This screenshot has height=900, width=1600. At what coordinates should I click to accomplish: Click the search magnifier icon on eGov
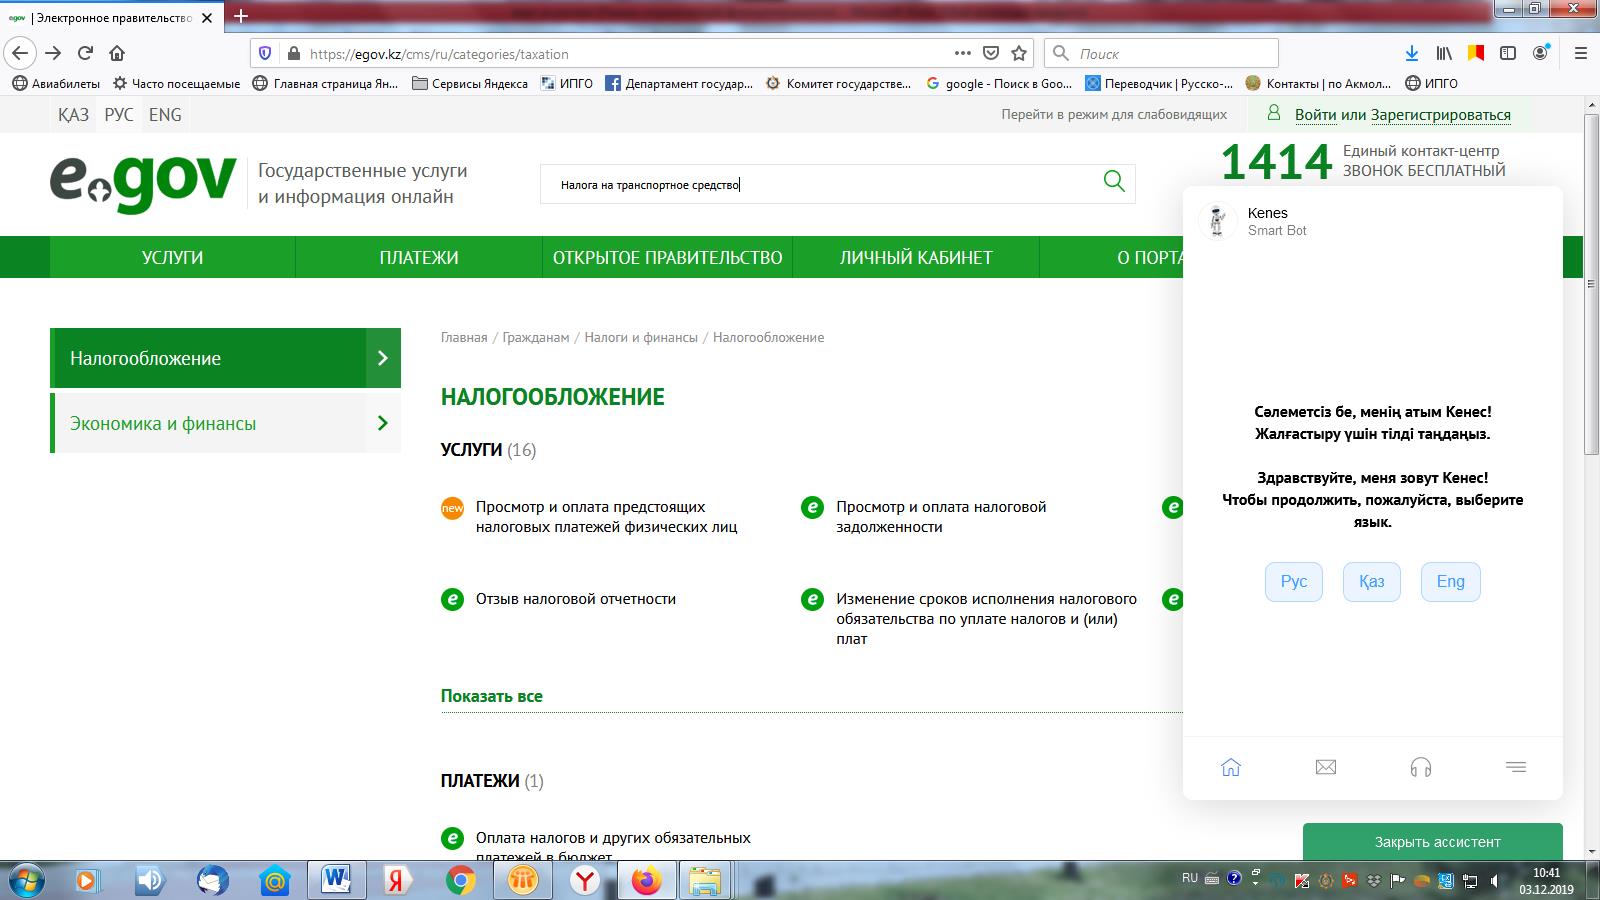pyautogui.click(x=1113, y=181)
